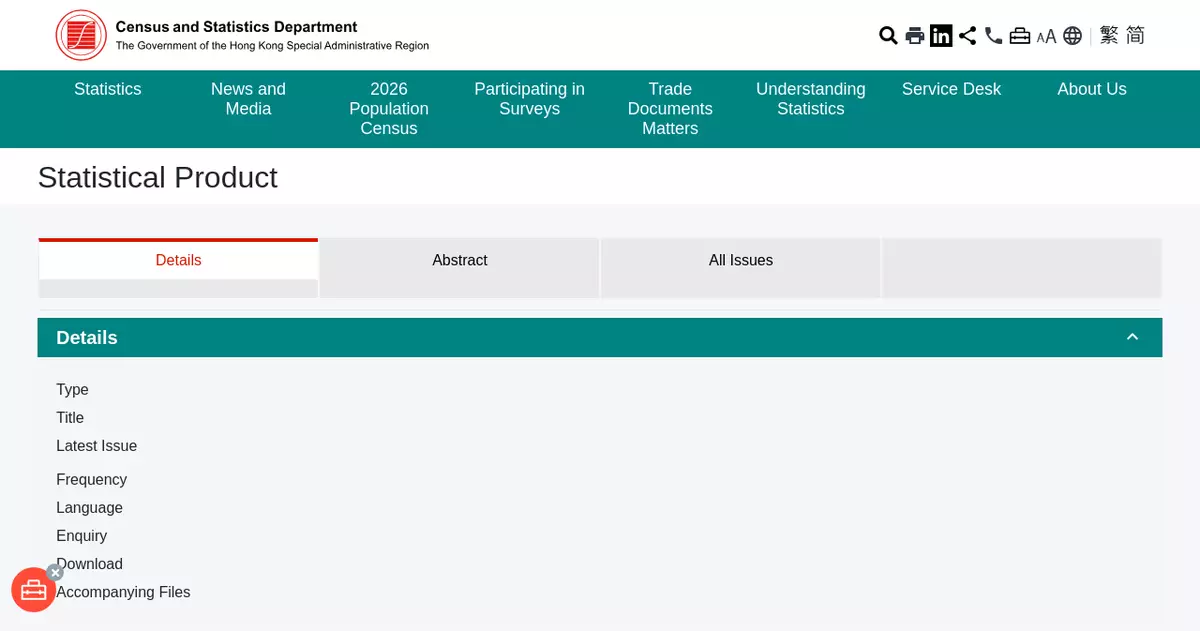Switch to Simplified Chinese (简)
The image size is (1200, 631).
(x=1135, y=36)
